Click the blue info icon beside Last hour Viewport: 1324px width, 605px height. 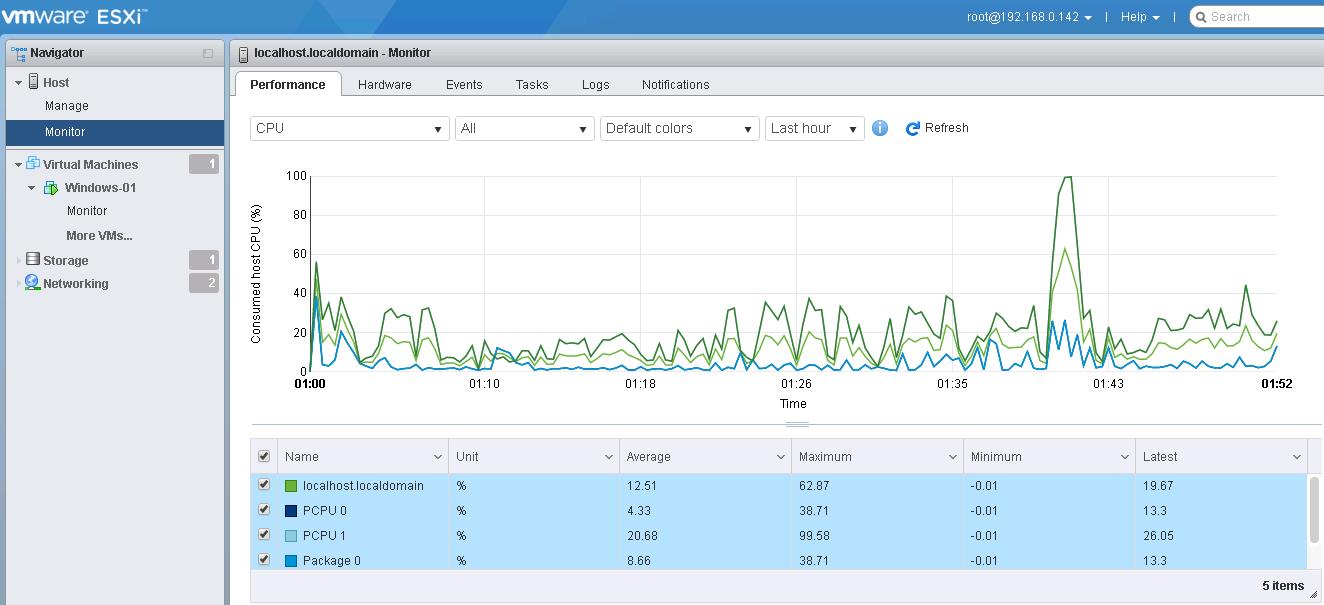(880, 128)
